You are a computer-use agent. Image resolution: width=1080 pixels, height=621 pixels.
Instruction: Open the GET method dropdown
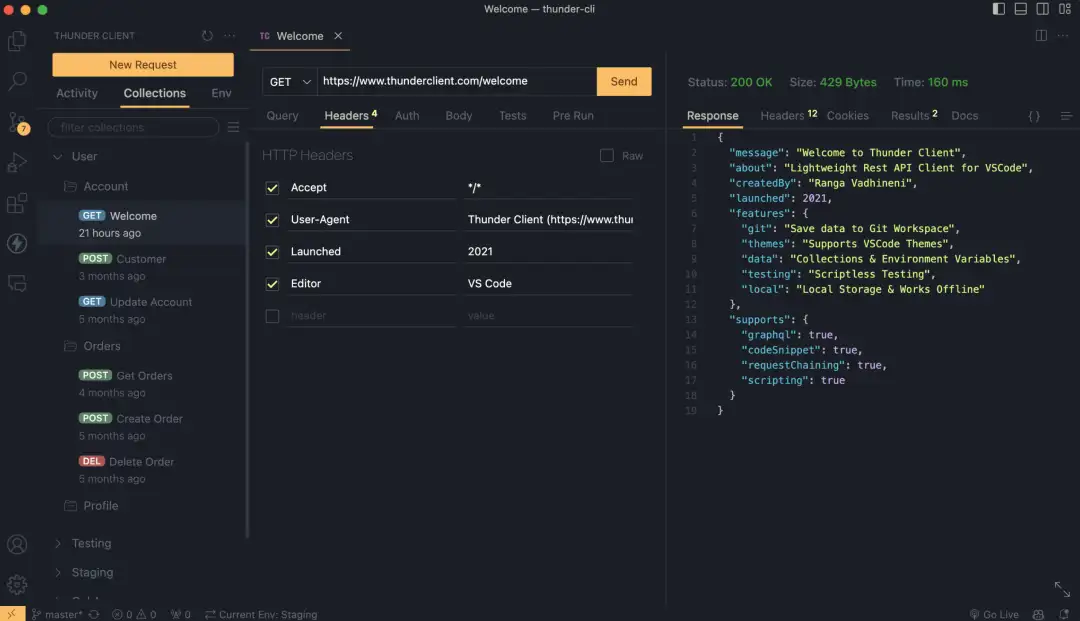pyautogui.click(x=290, y=82)
